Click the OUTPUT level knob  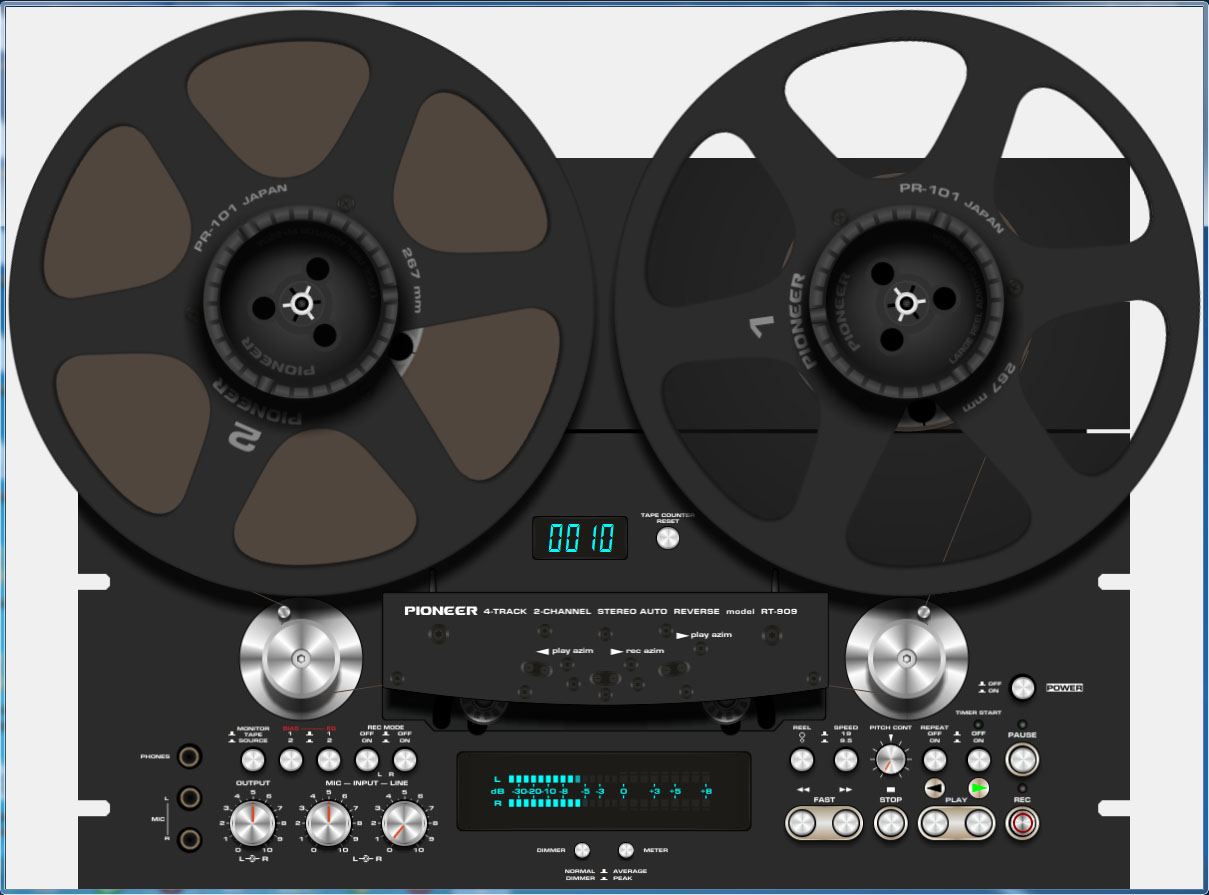point(253,823)
